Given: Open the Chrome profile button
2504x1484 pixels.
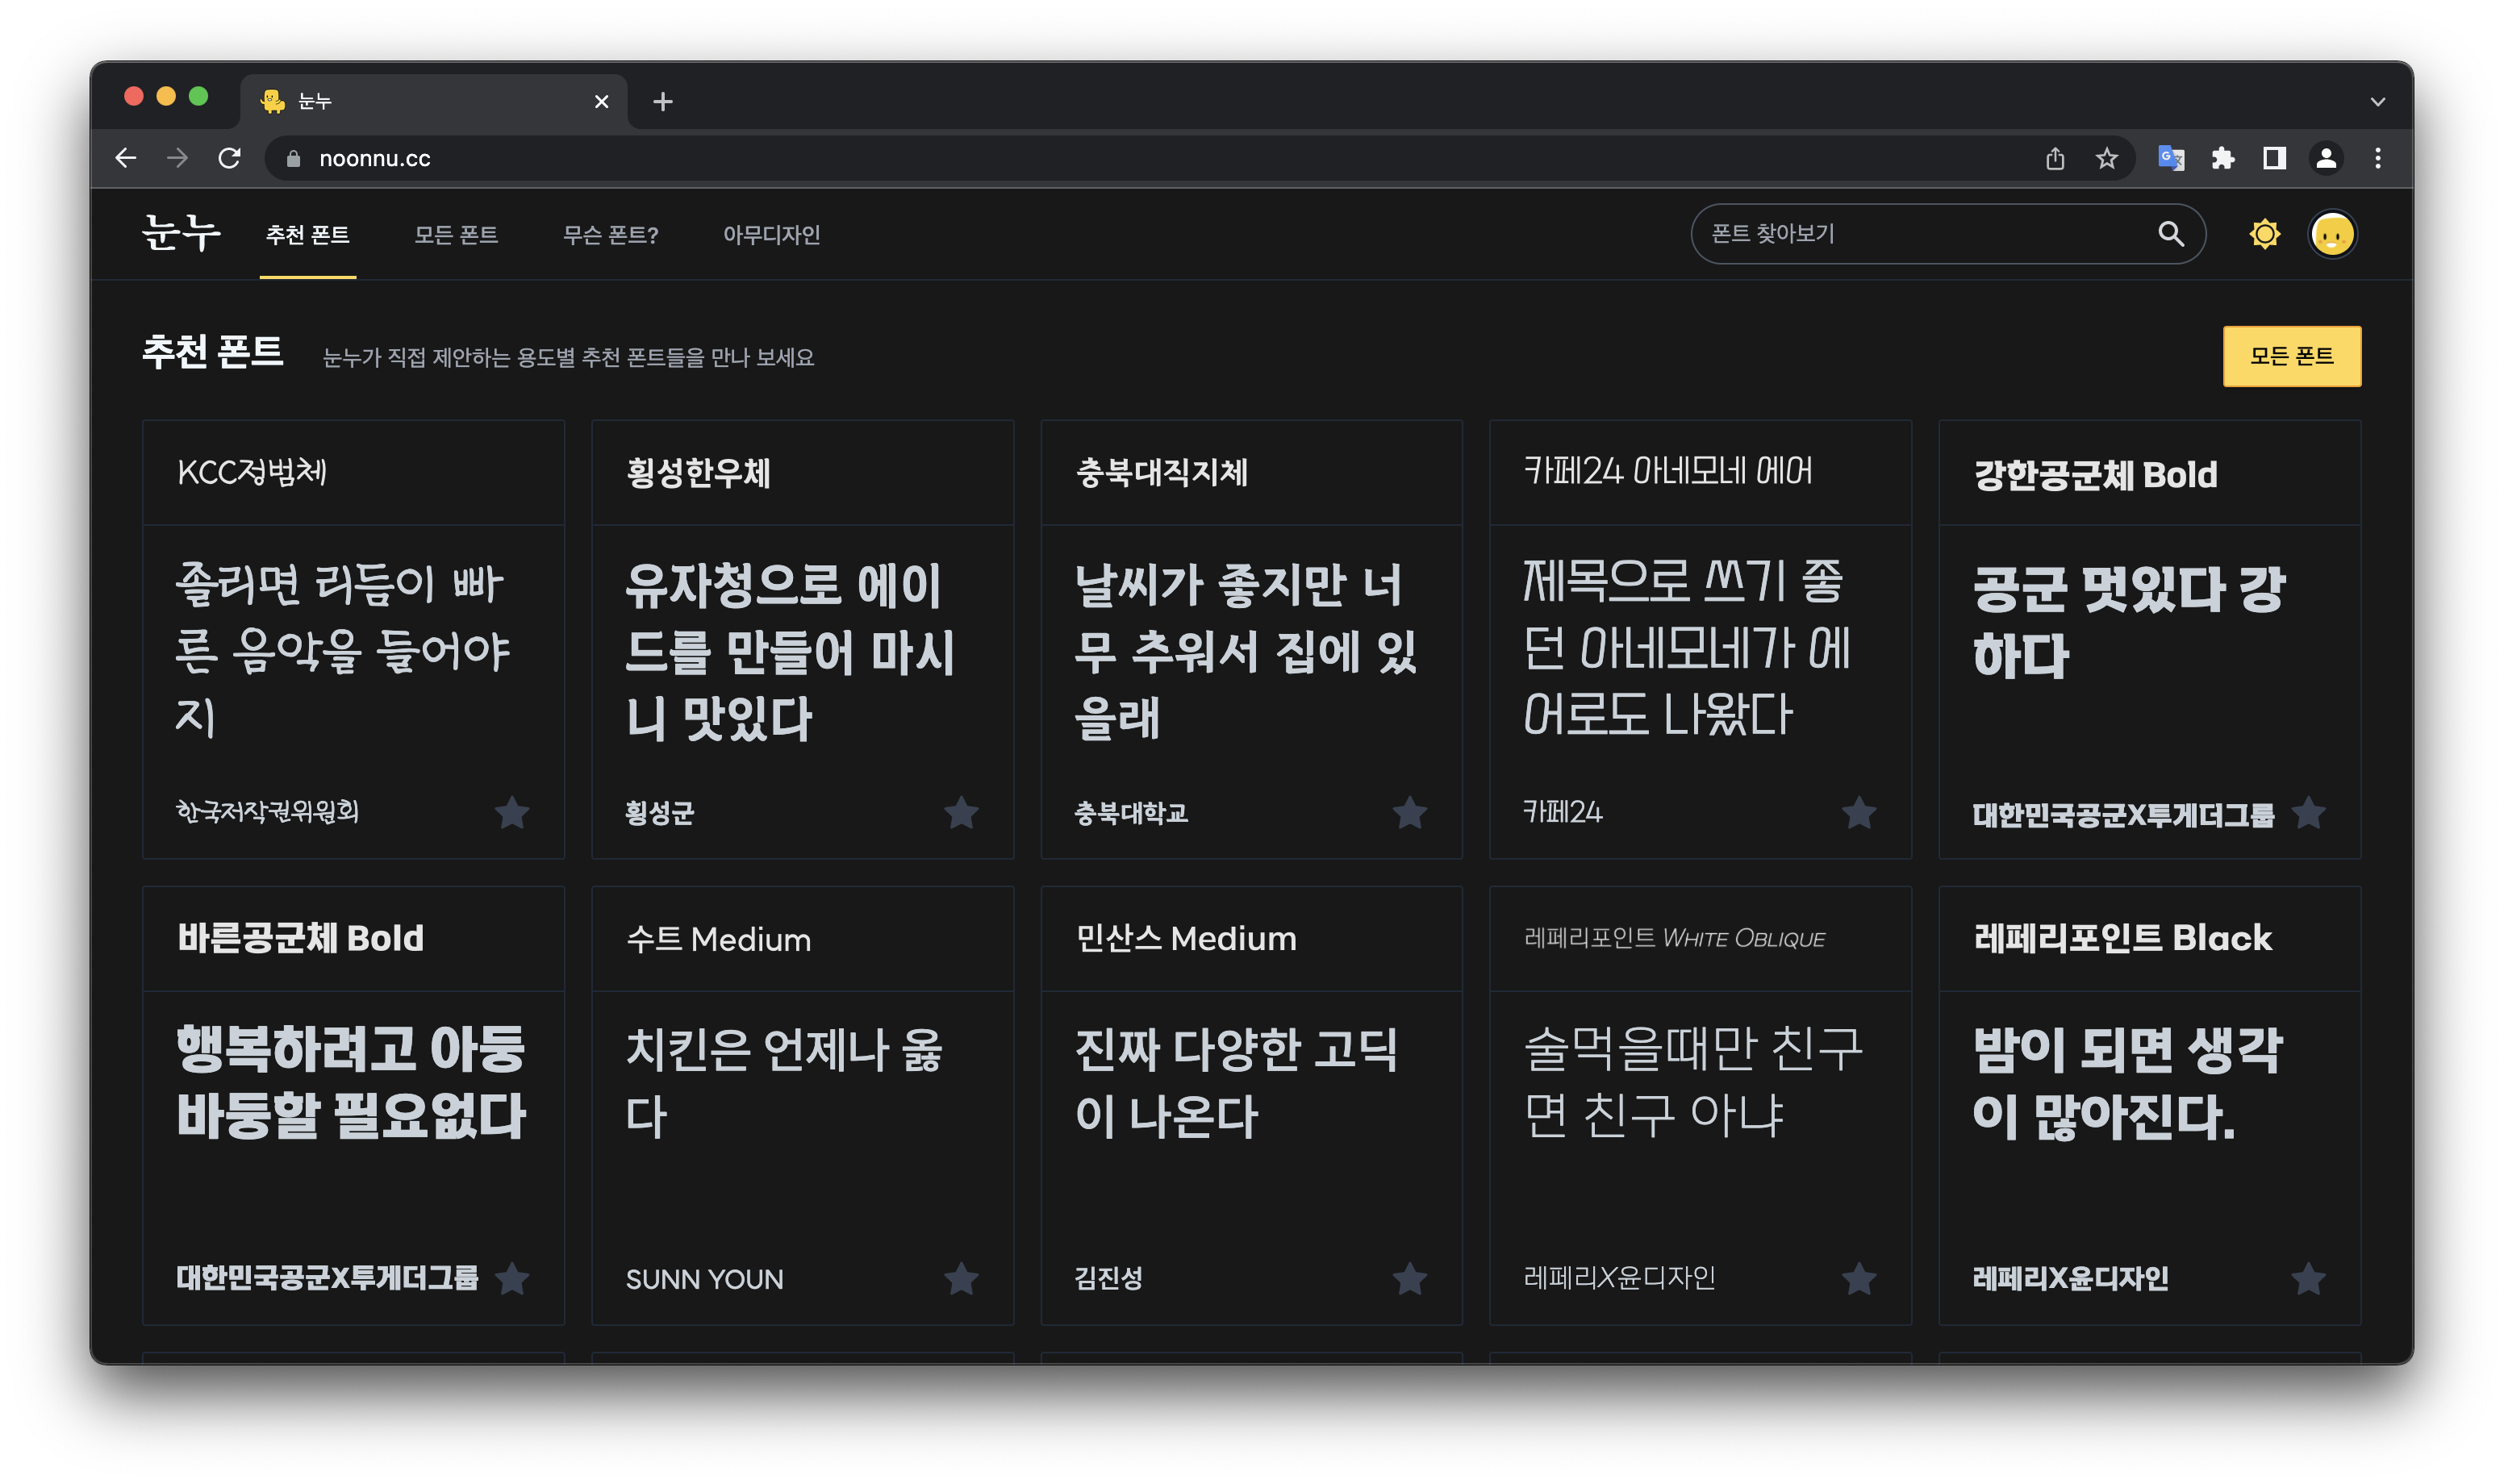Looking at the screenshot, I should click(2326, 158).
